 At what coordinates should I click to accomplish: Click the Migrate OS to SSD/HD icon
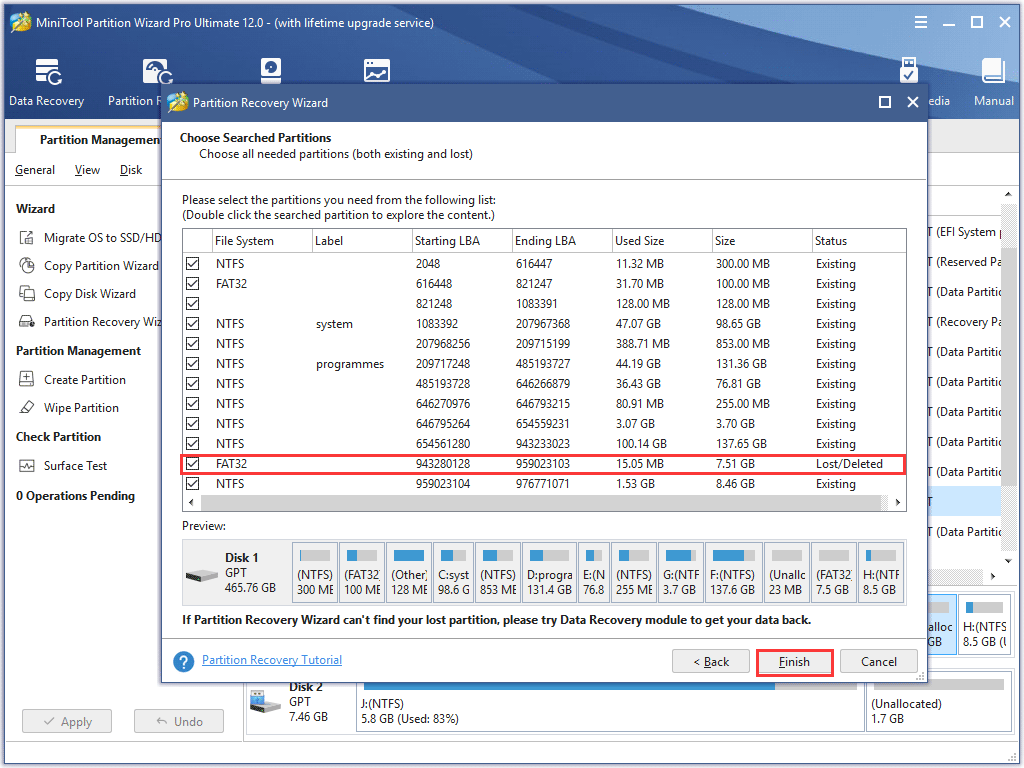(x=27, y=238)
